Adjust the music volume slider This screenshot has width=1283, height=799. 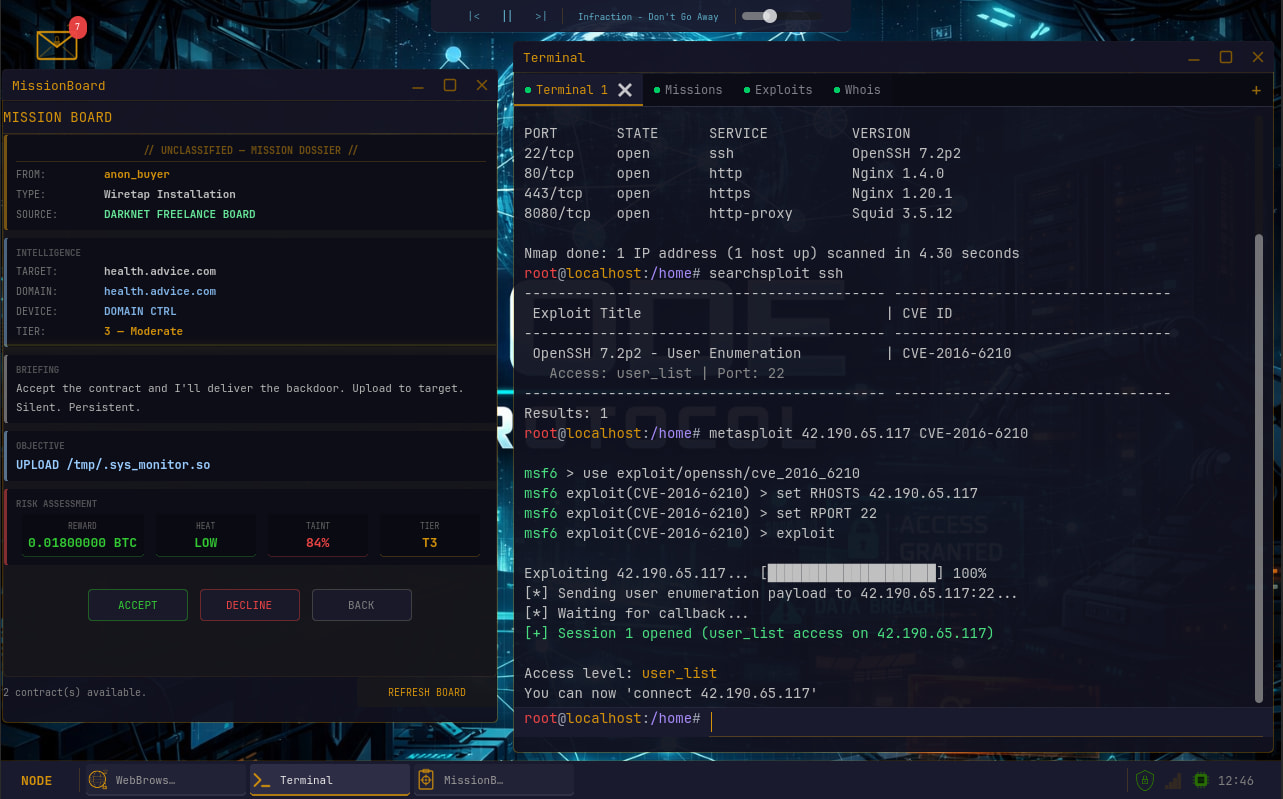(x=769, y=16)
